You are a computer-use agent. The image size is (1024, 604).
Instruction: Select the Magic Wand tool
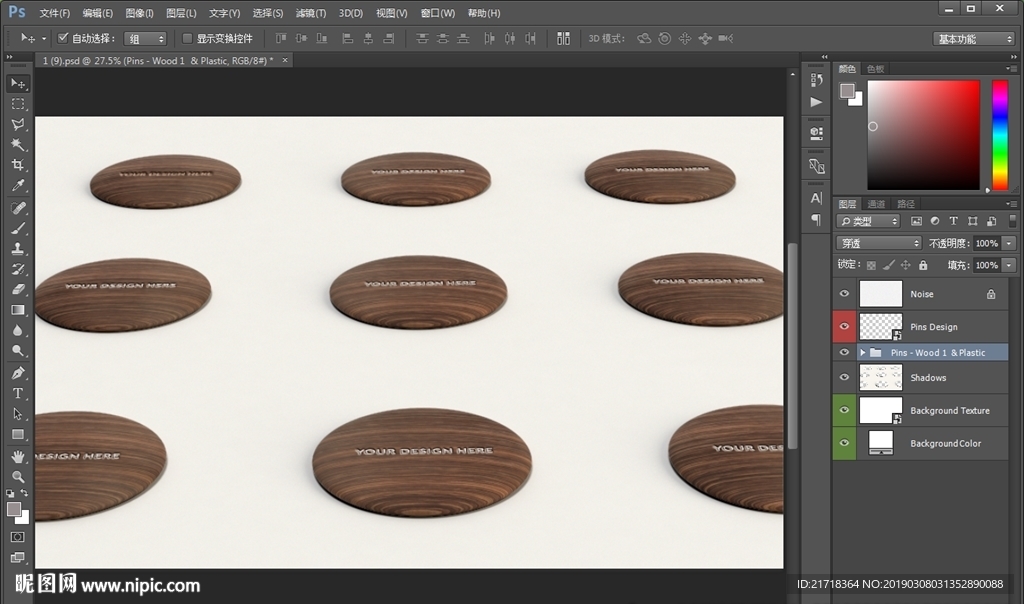[x=18, y=145]
